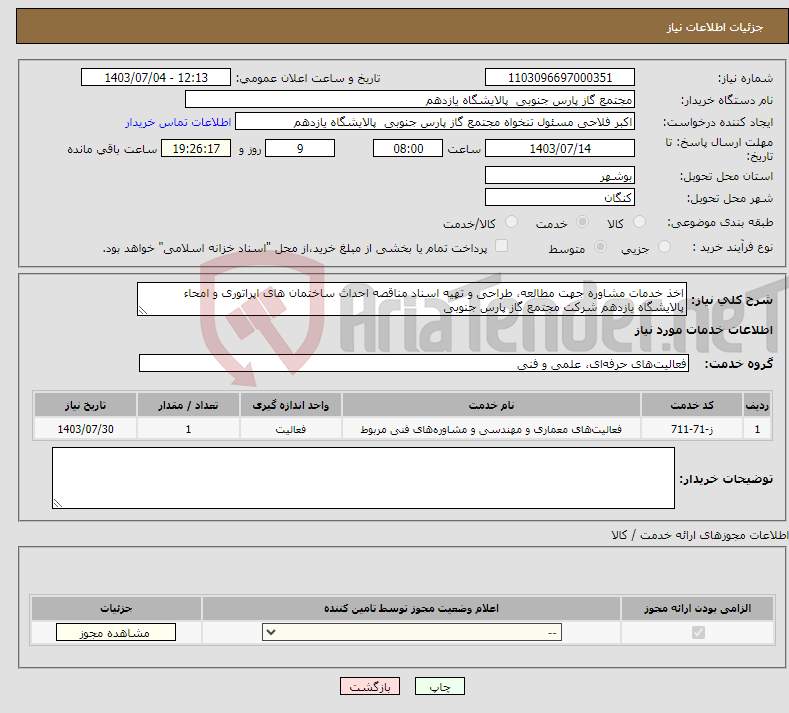Viewport: 789px width, 713px height.
Task: Click the buyer notes text area
Action: [x=363, y=478]
